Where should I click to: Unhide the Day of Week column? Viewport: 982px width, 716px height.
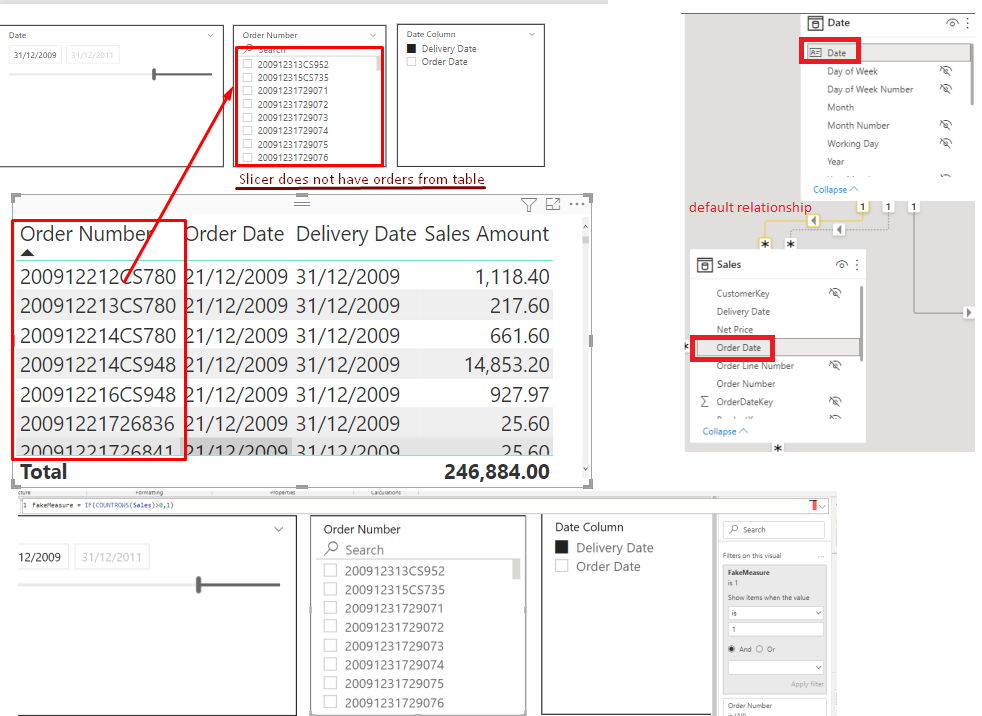946,71
